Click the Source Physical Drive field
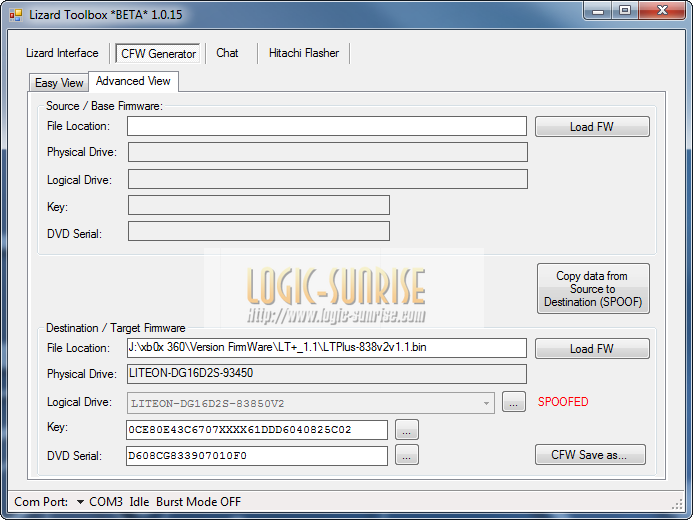 (327, 152)
